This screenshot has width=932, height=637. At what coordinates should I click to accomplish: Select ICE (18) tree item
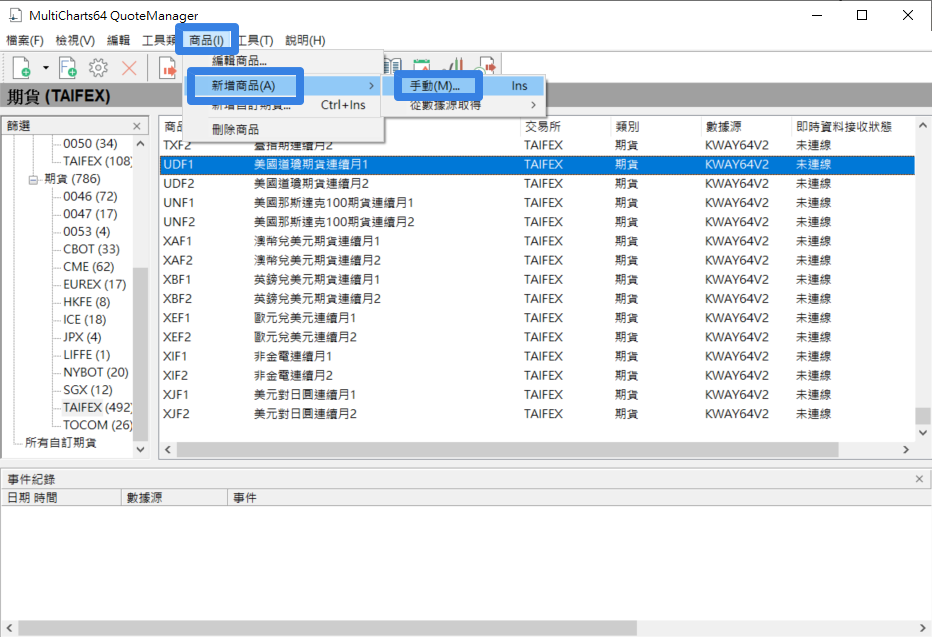pos(85,320)
